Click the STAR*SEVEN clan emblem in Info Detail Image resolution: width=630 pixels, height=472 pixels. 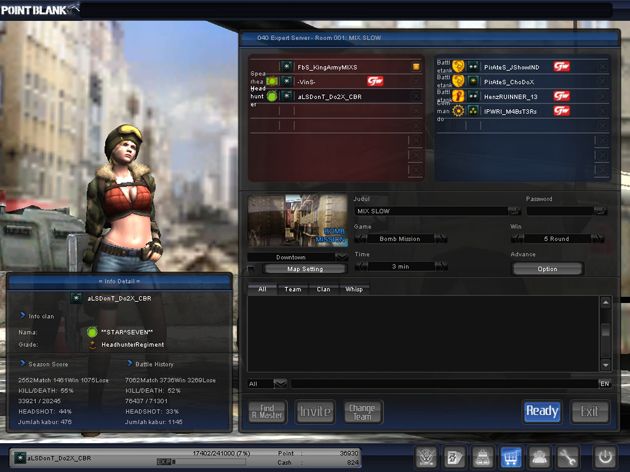(92, 332)
